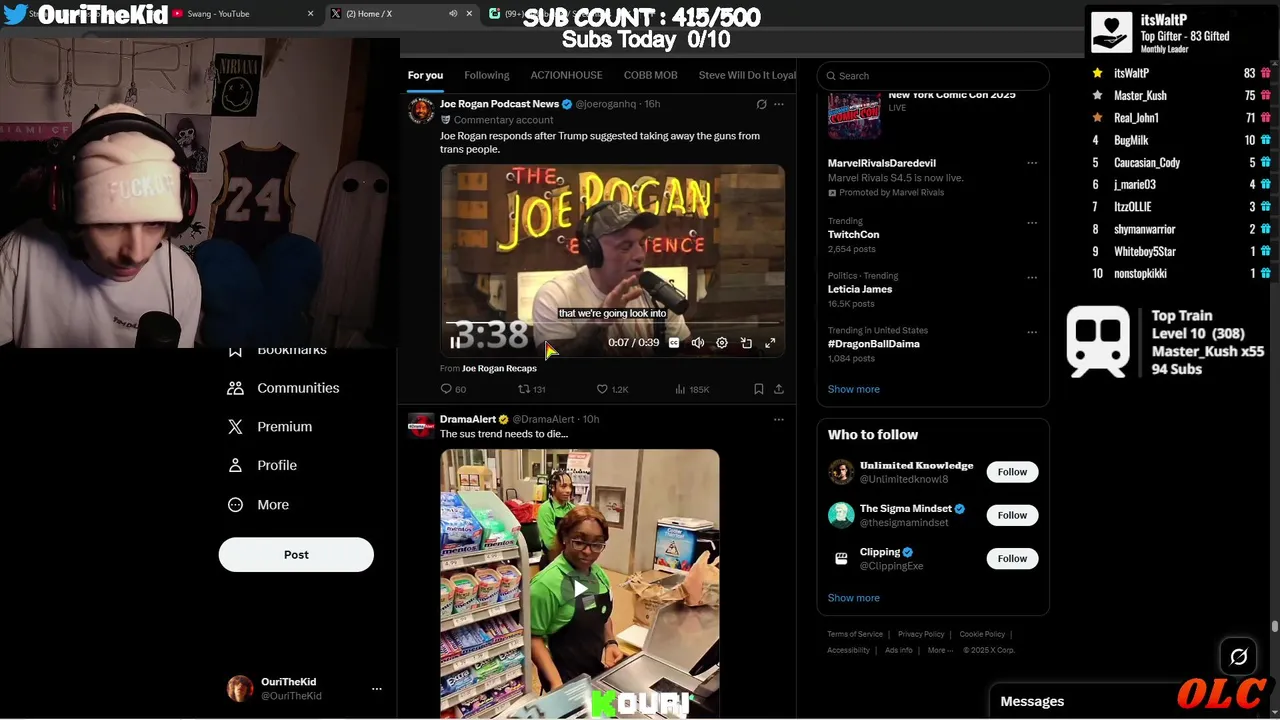Click the picture-in-picture icon on video

pyautogui.click(x=746, y=343)
